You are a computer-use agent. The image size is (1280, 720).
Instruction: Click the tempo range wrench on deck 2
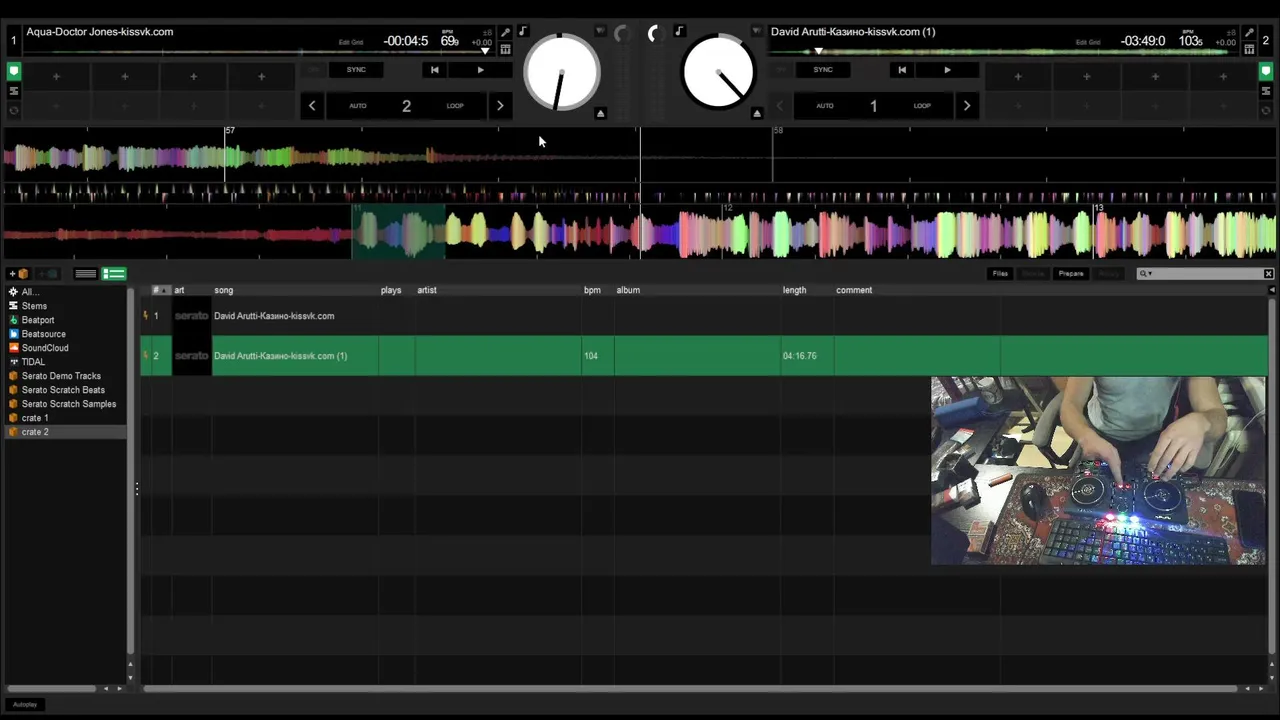click(x=1249, y=33)
